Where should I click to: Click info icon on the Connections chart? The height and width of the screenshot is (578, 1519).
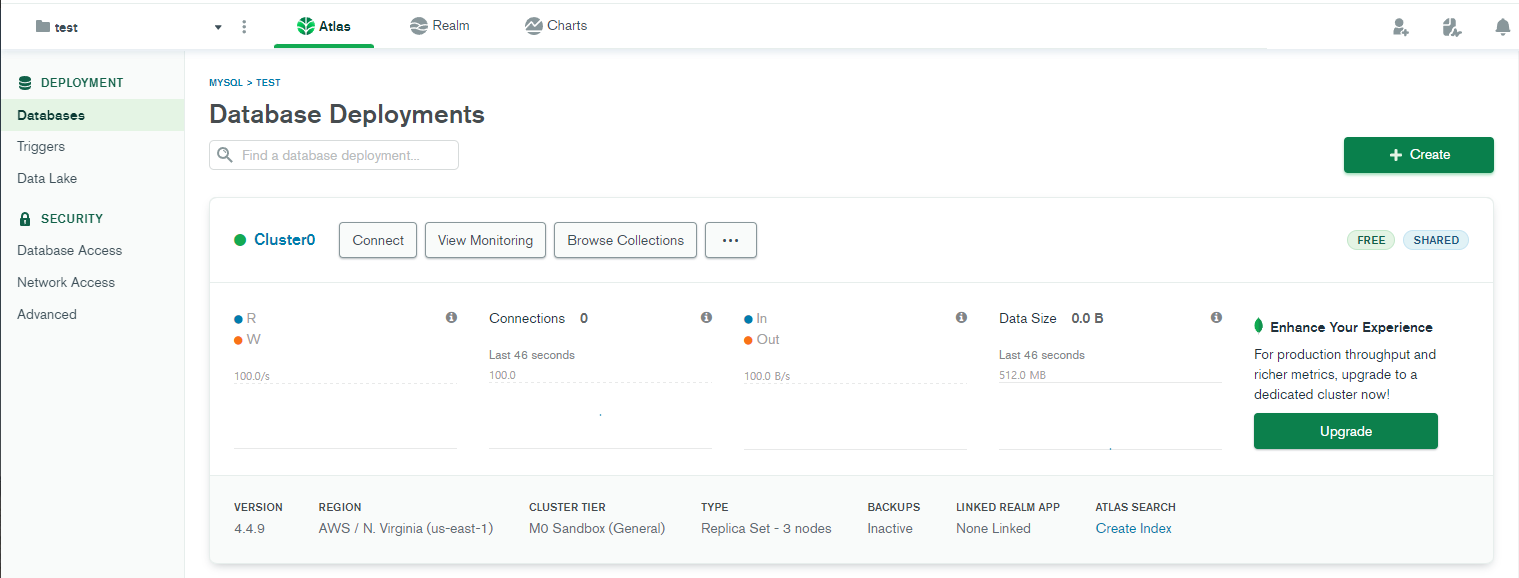(706, 318)
